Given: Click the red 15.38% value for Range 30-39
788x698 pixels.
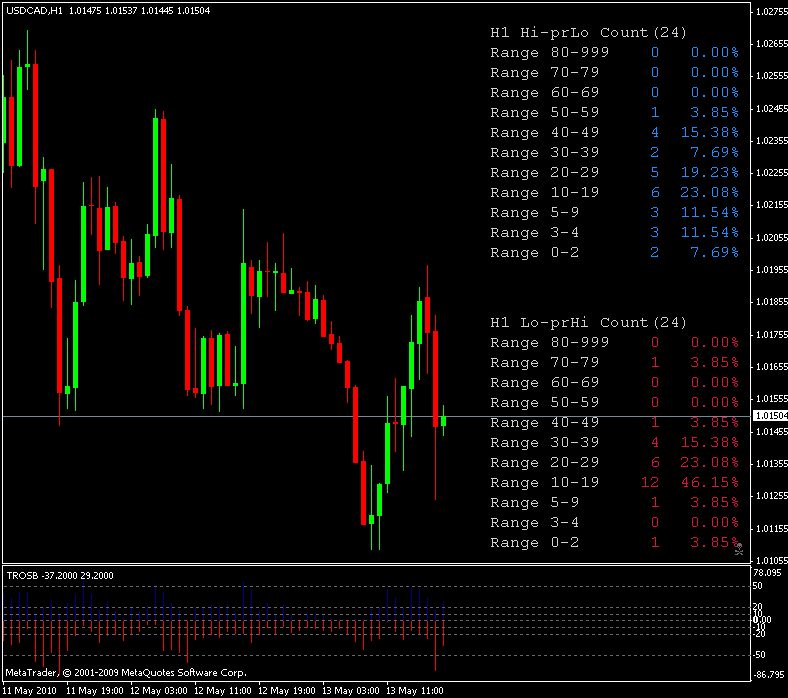Looking at the screenshot, I should 710,443.
